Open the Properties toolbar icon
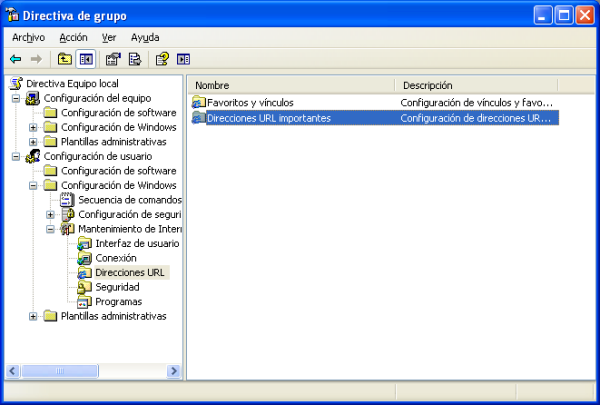Image resolution: width=600 pixels, height=405 pixels. pyautogui.click(x=113, y=59)
